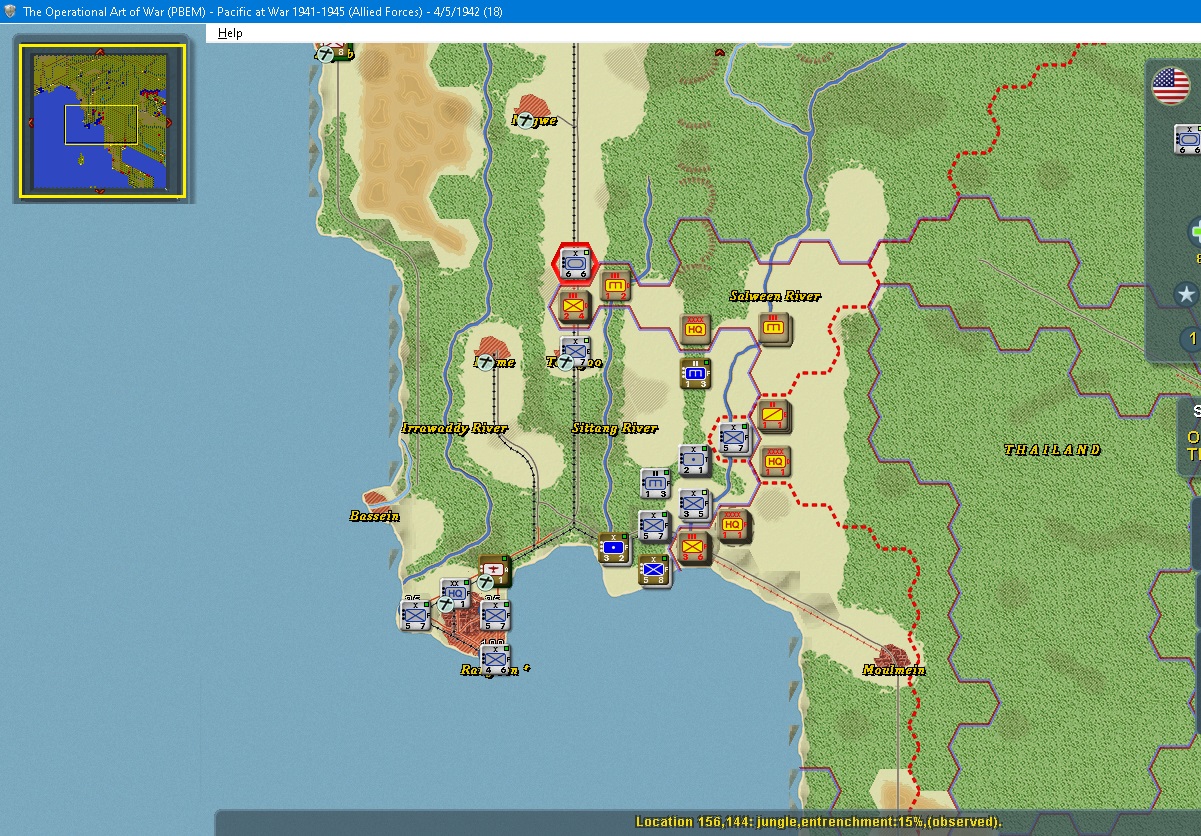Select the infantry 5-7 in Rangoon city
Screen dimensions: 1201x836
coord(495,614)
